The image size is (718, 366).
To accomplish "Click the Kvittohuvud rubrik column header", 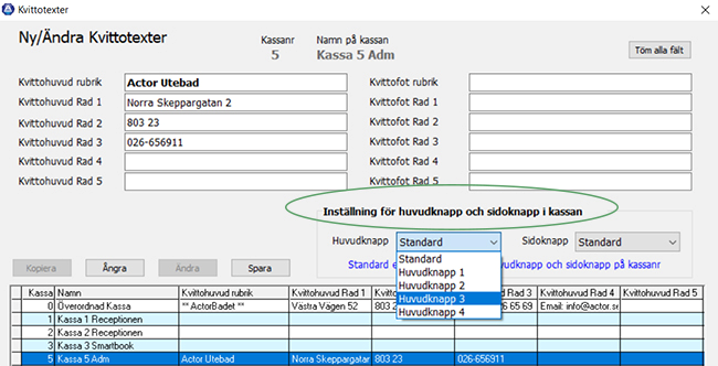I will (234, 293).
